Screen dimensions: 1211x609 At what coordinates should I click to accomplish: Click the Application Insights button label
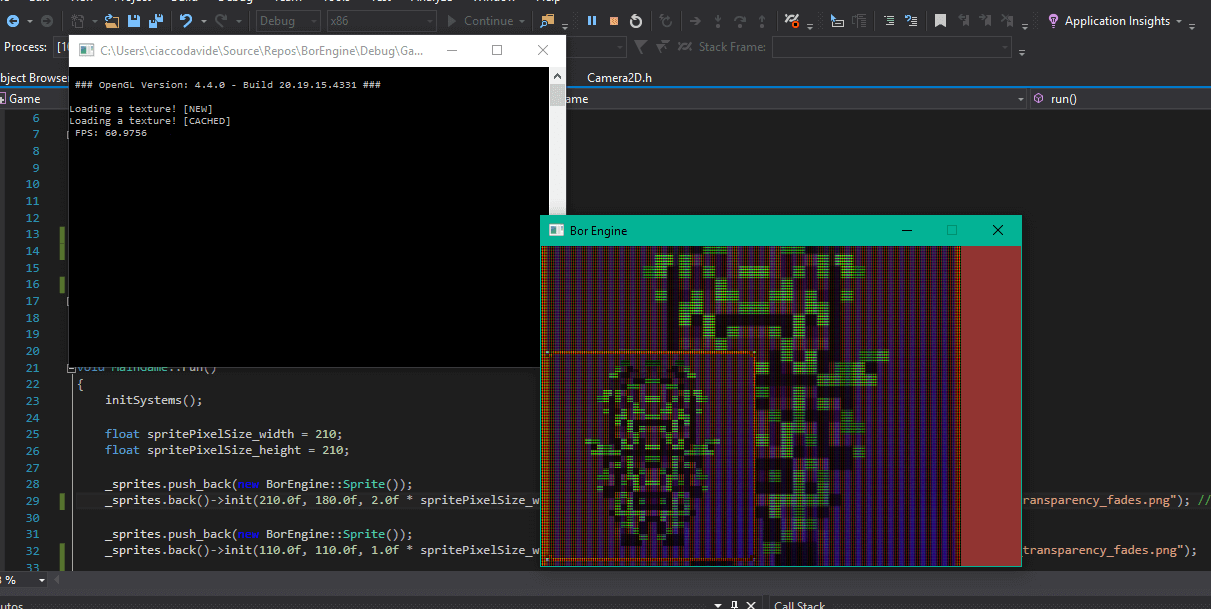pyautogui.click(x=1117, y=21)
